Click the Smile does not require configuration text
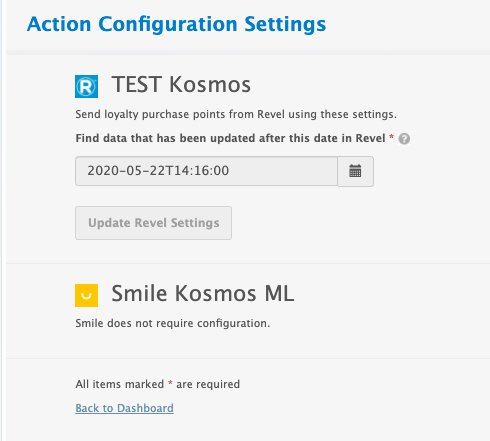490x441 pixels. coord(173,323)
